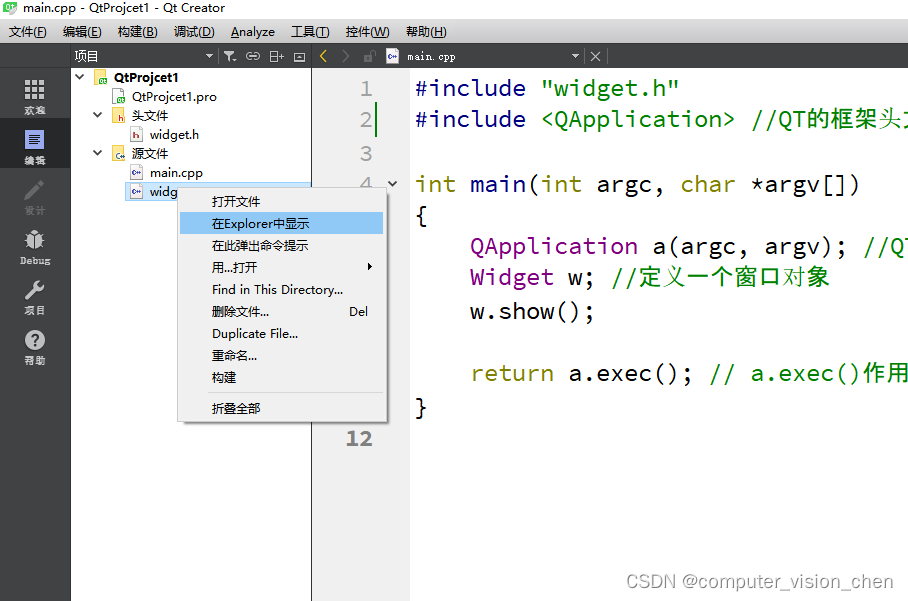Close the main.cpp document with X
Viewport: 908px width, 601px height.
(x=595, y=56)
